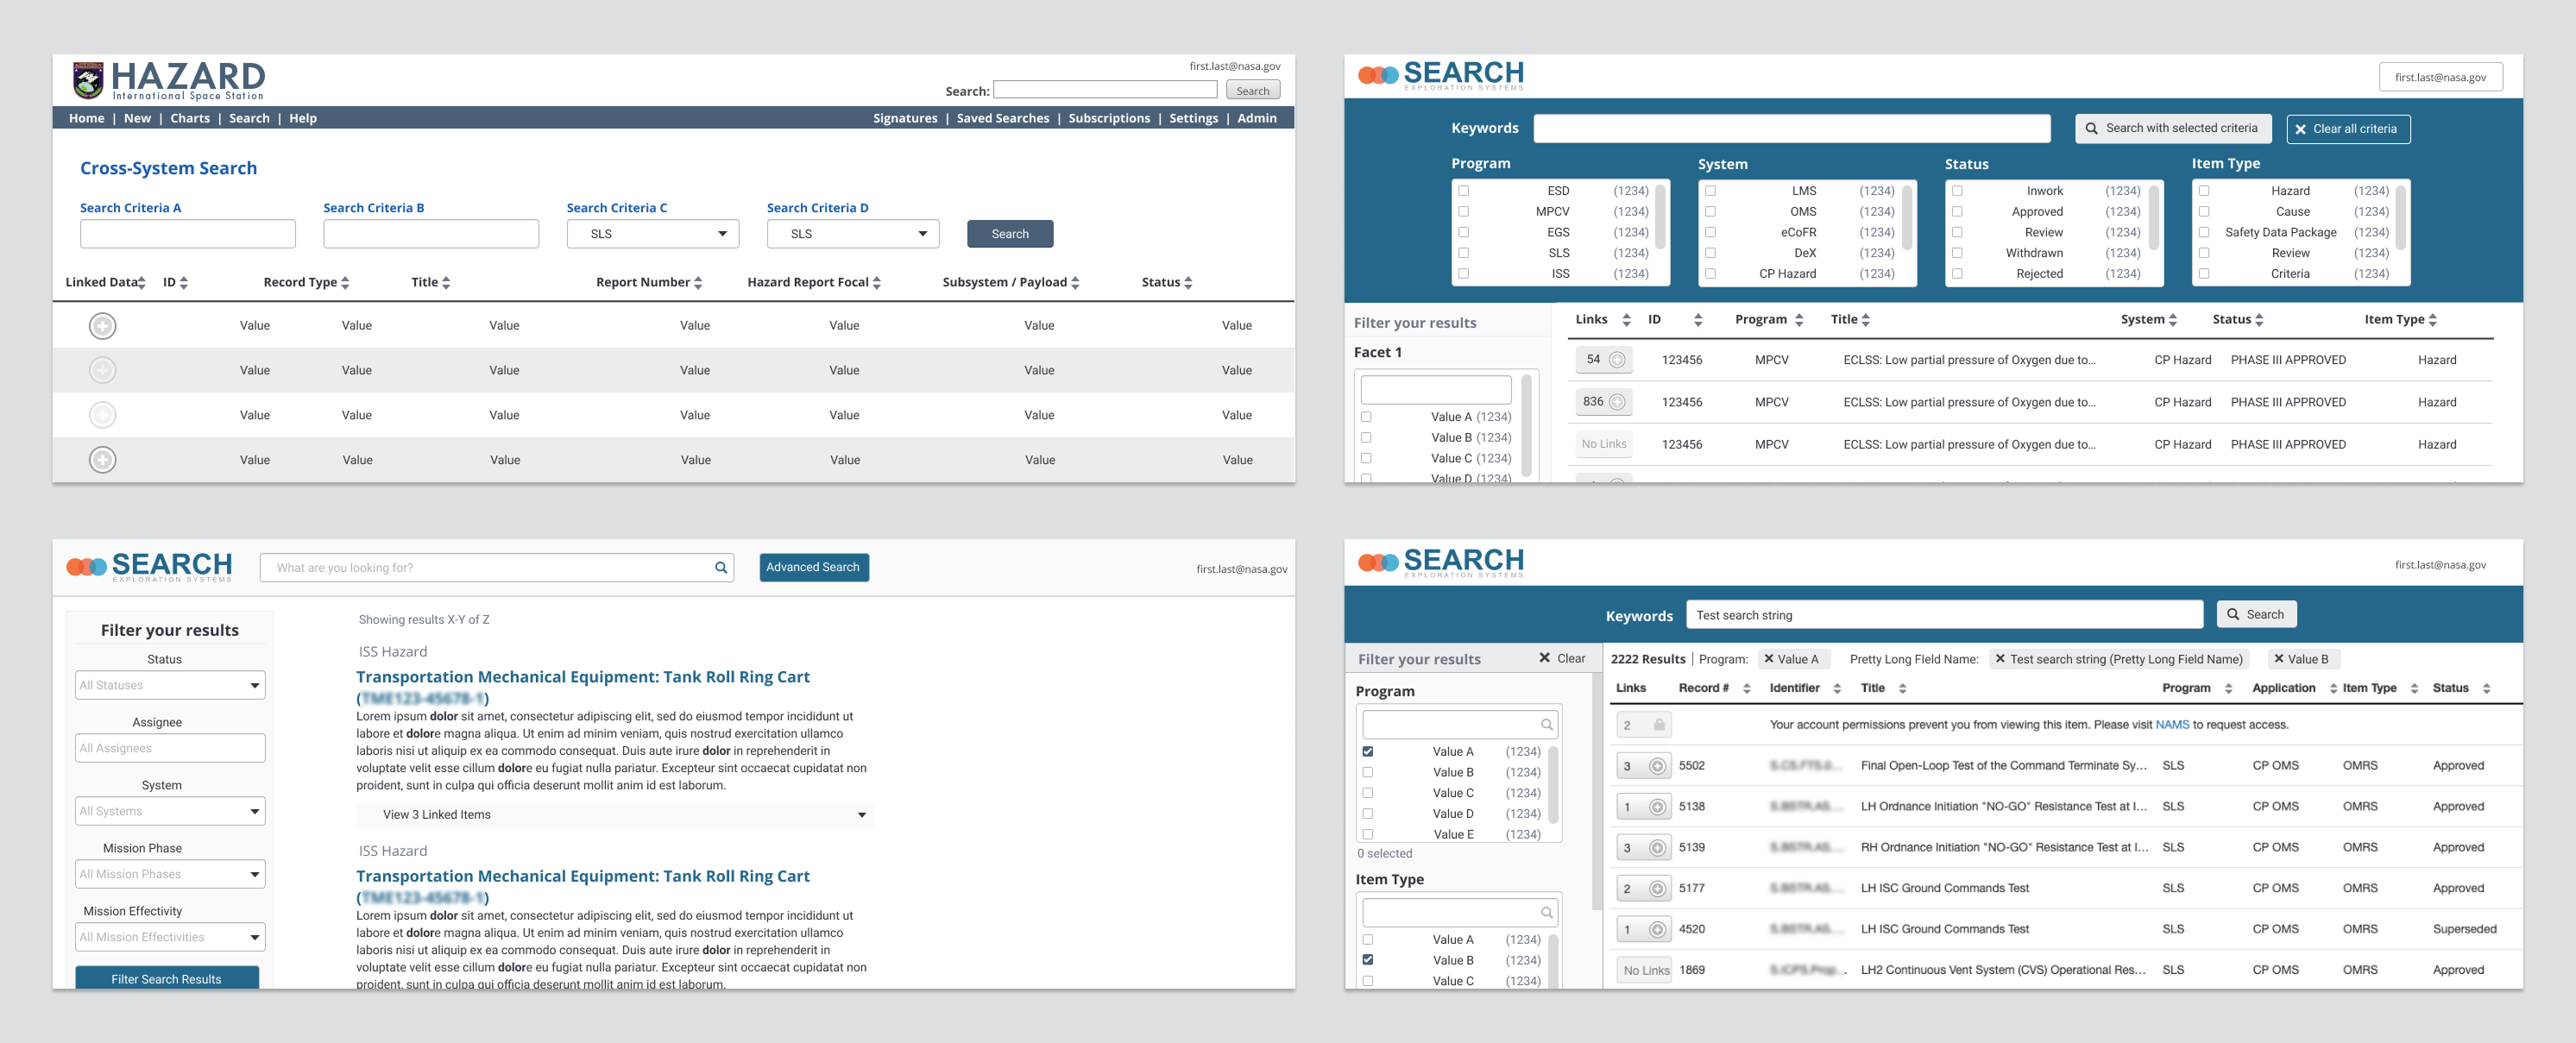
Task: Click the Advanced Search button
Action: (813, 567)
